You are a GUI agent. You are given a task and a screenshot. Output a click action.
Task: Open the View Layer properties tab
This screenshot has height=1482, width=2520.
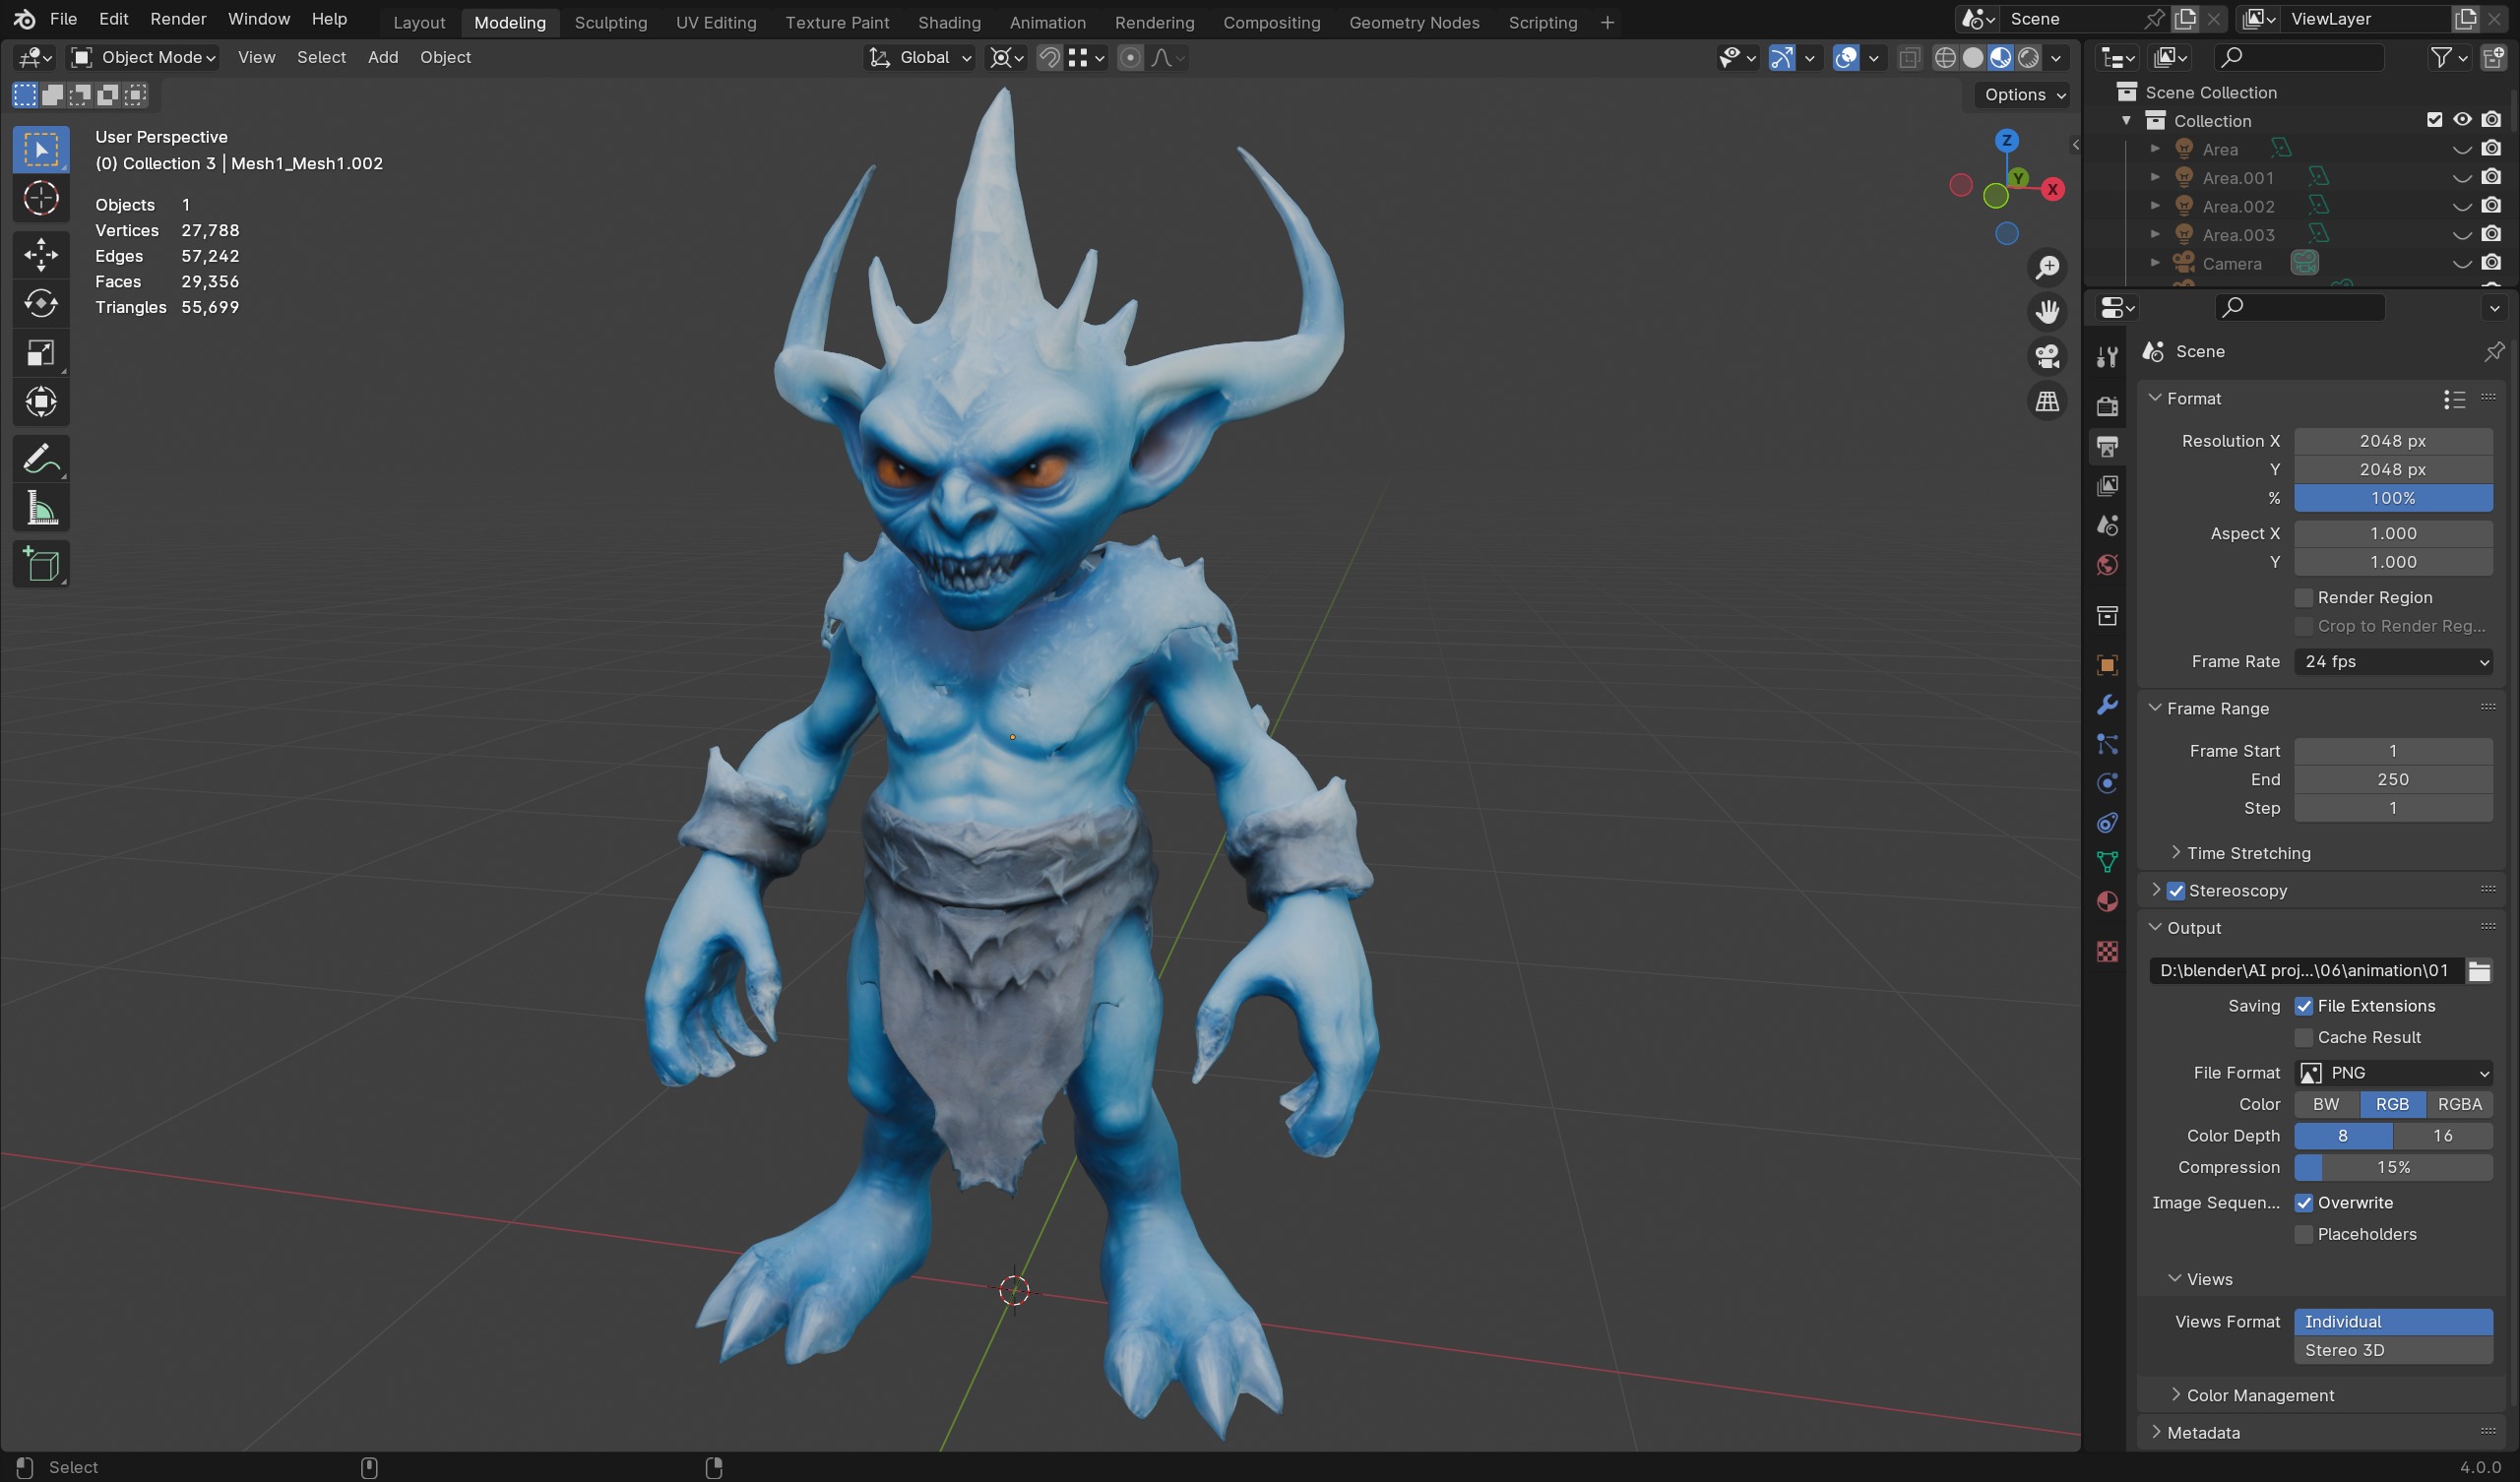click(2107, 486)
